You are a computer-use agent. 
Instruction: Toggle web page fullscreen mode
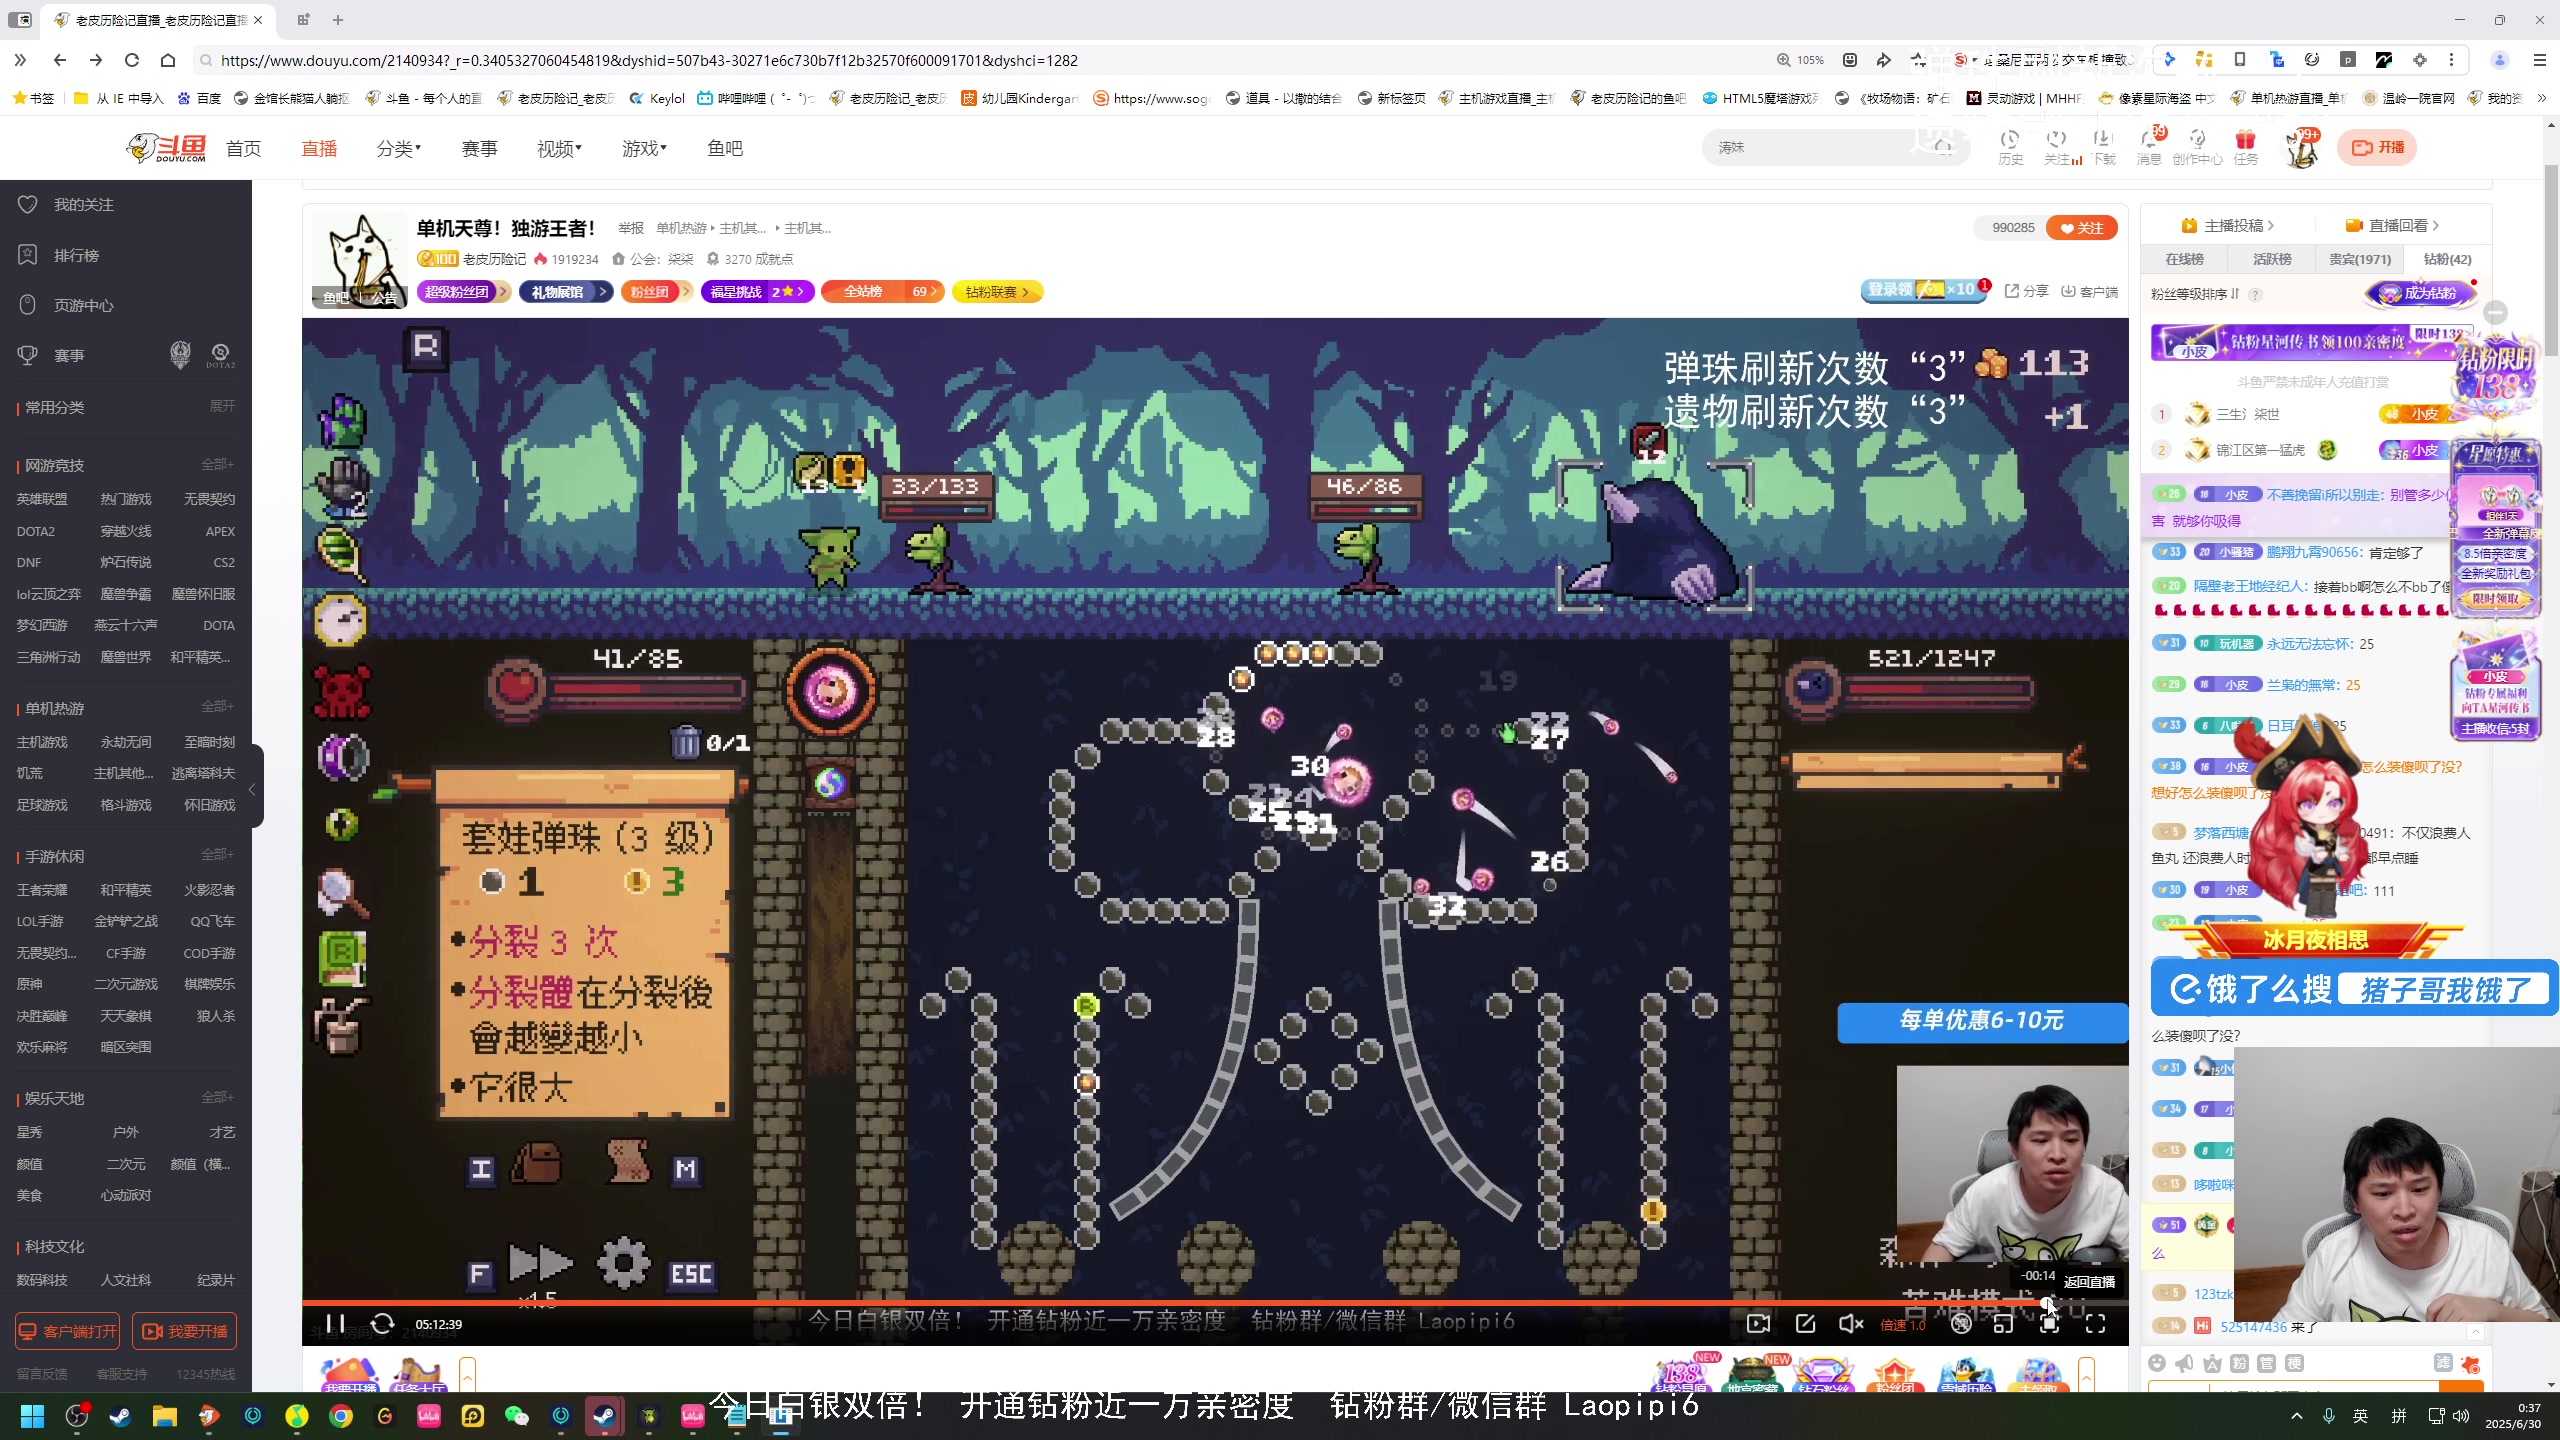coord(2049,1324)
